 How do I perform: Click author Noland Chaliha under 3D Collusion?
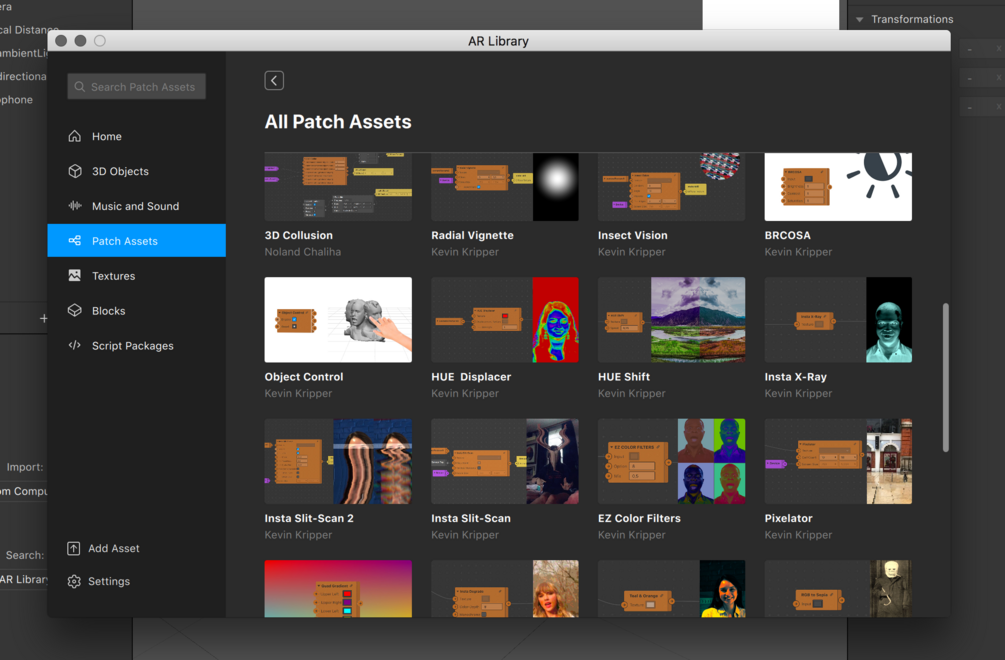click(x=303, y=252)
